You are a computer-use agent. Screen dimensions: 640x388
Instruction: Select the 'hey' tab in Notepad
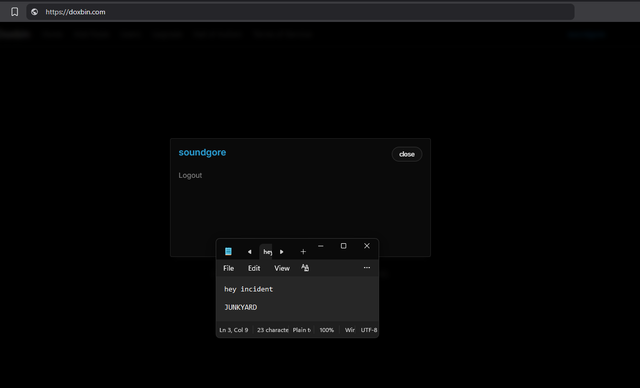pos(267,252)
